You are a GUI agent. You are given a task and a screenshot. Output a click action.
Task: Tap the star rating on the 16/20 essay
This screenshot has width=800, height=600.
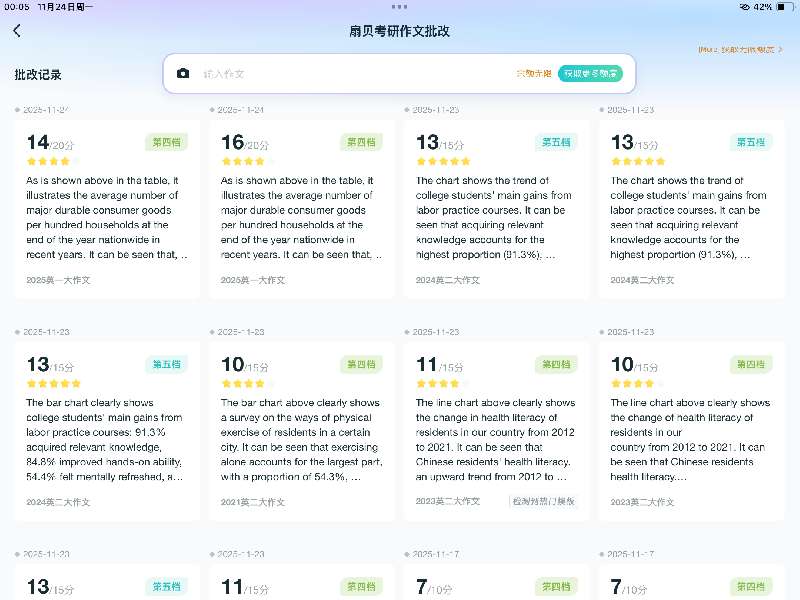tap(243, 161)
